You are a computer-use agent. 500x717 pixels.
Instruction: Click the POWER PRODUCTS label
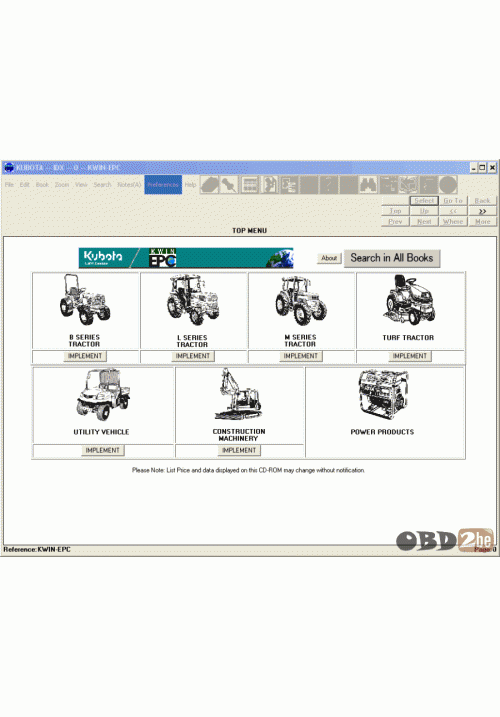382,432
